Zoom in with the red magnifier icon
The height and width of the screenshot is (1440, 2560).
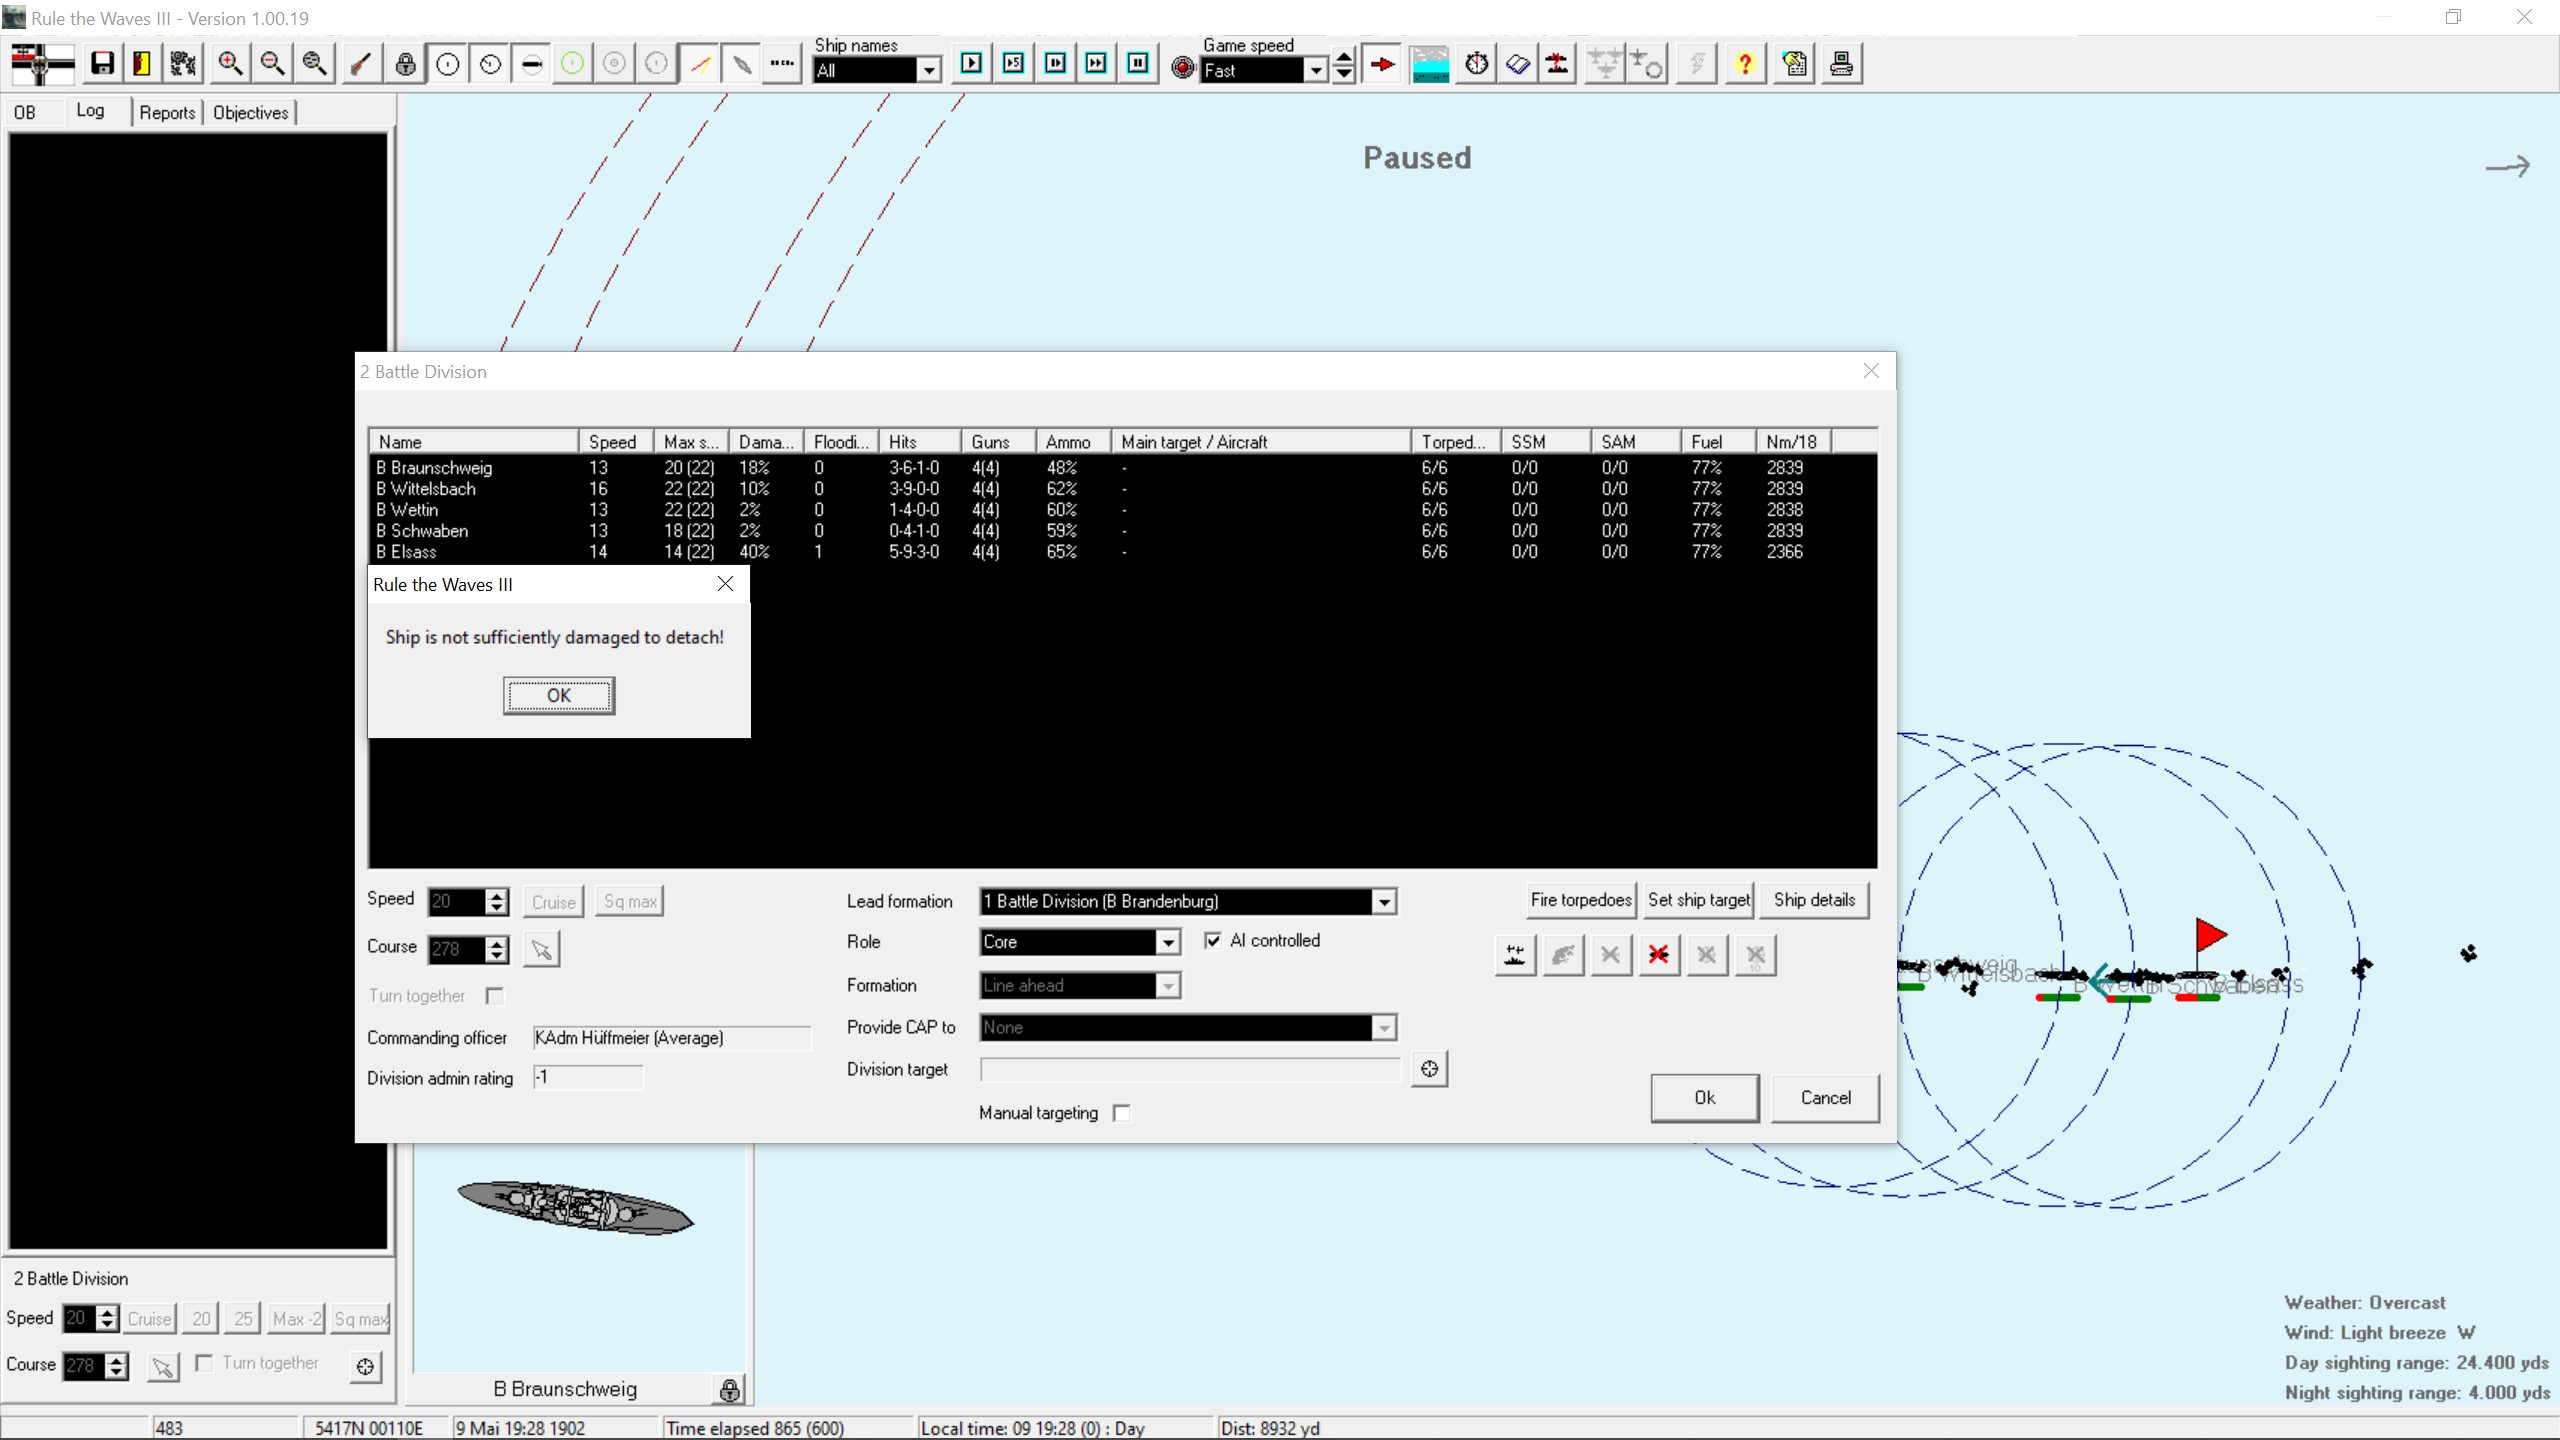pyautogui.click(x=230, y=64)
